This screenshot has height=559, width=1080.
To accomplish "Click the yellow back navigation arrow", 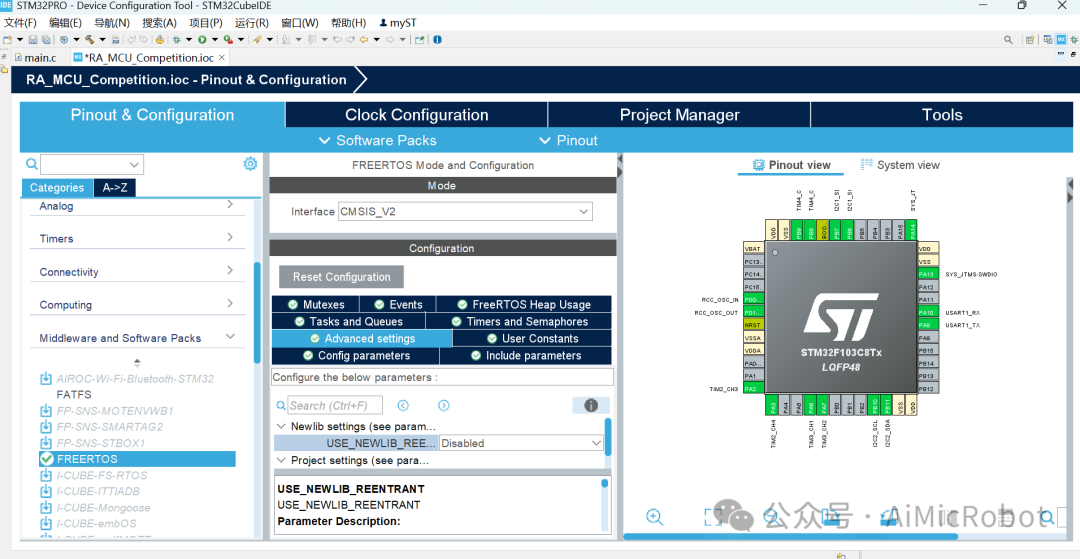I will [x=364, y=40].
